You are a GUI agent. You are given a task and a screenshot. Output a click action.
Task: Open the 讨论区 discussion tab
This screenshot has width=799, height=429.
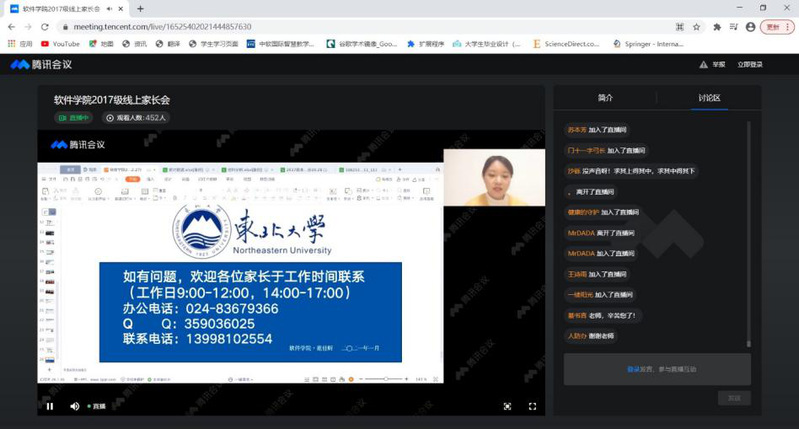[709, 98]
